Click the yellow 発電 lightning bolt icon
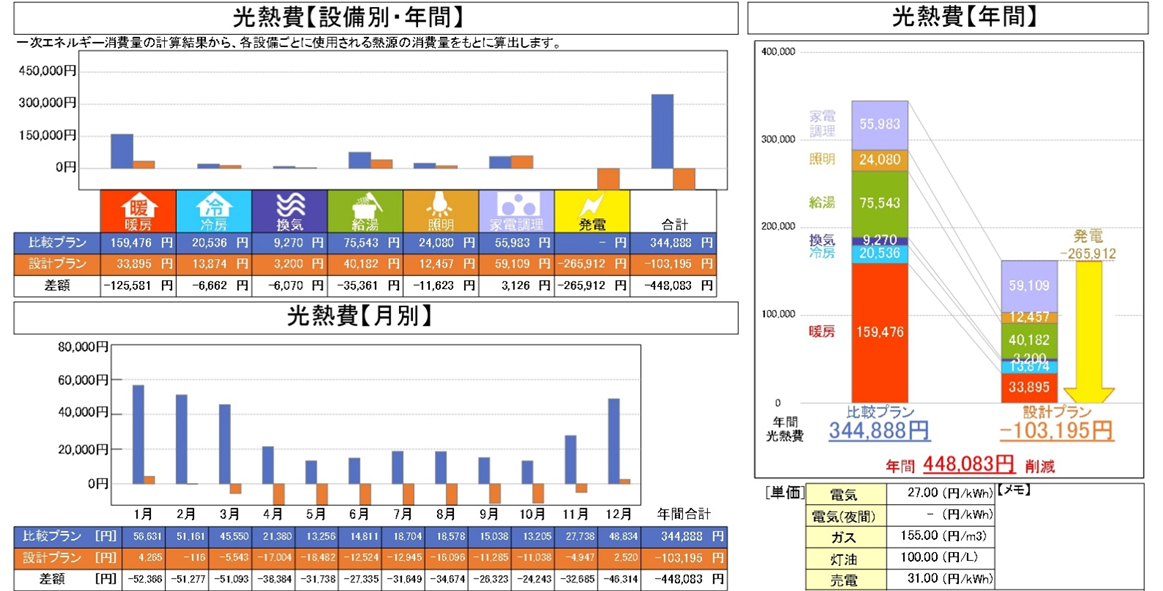Image resolution: width=1163 pixels, height=591 pixels. point(592,210)
